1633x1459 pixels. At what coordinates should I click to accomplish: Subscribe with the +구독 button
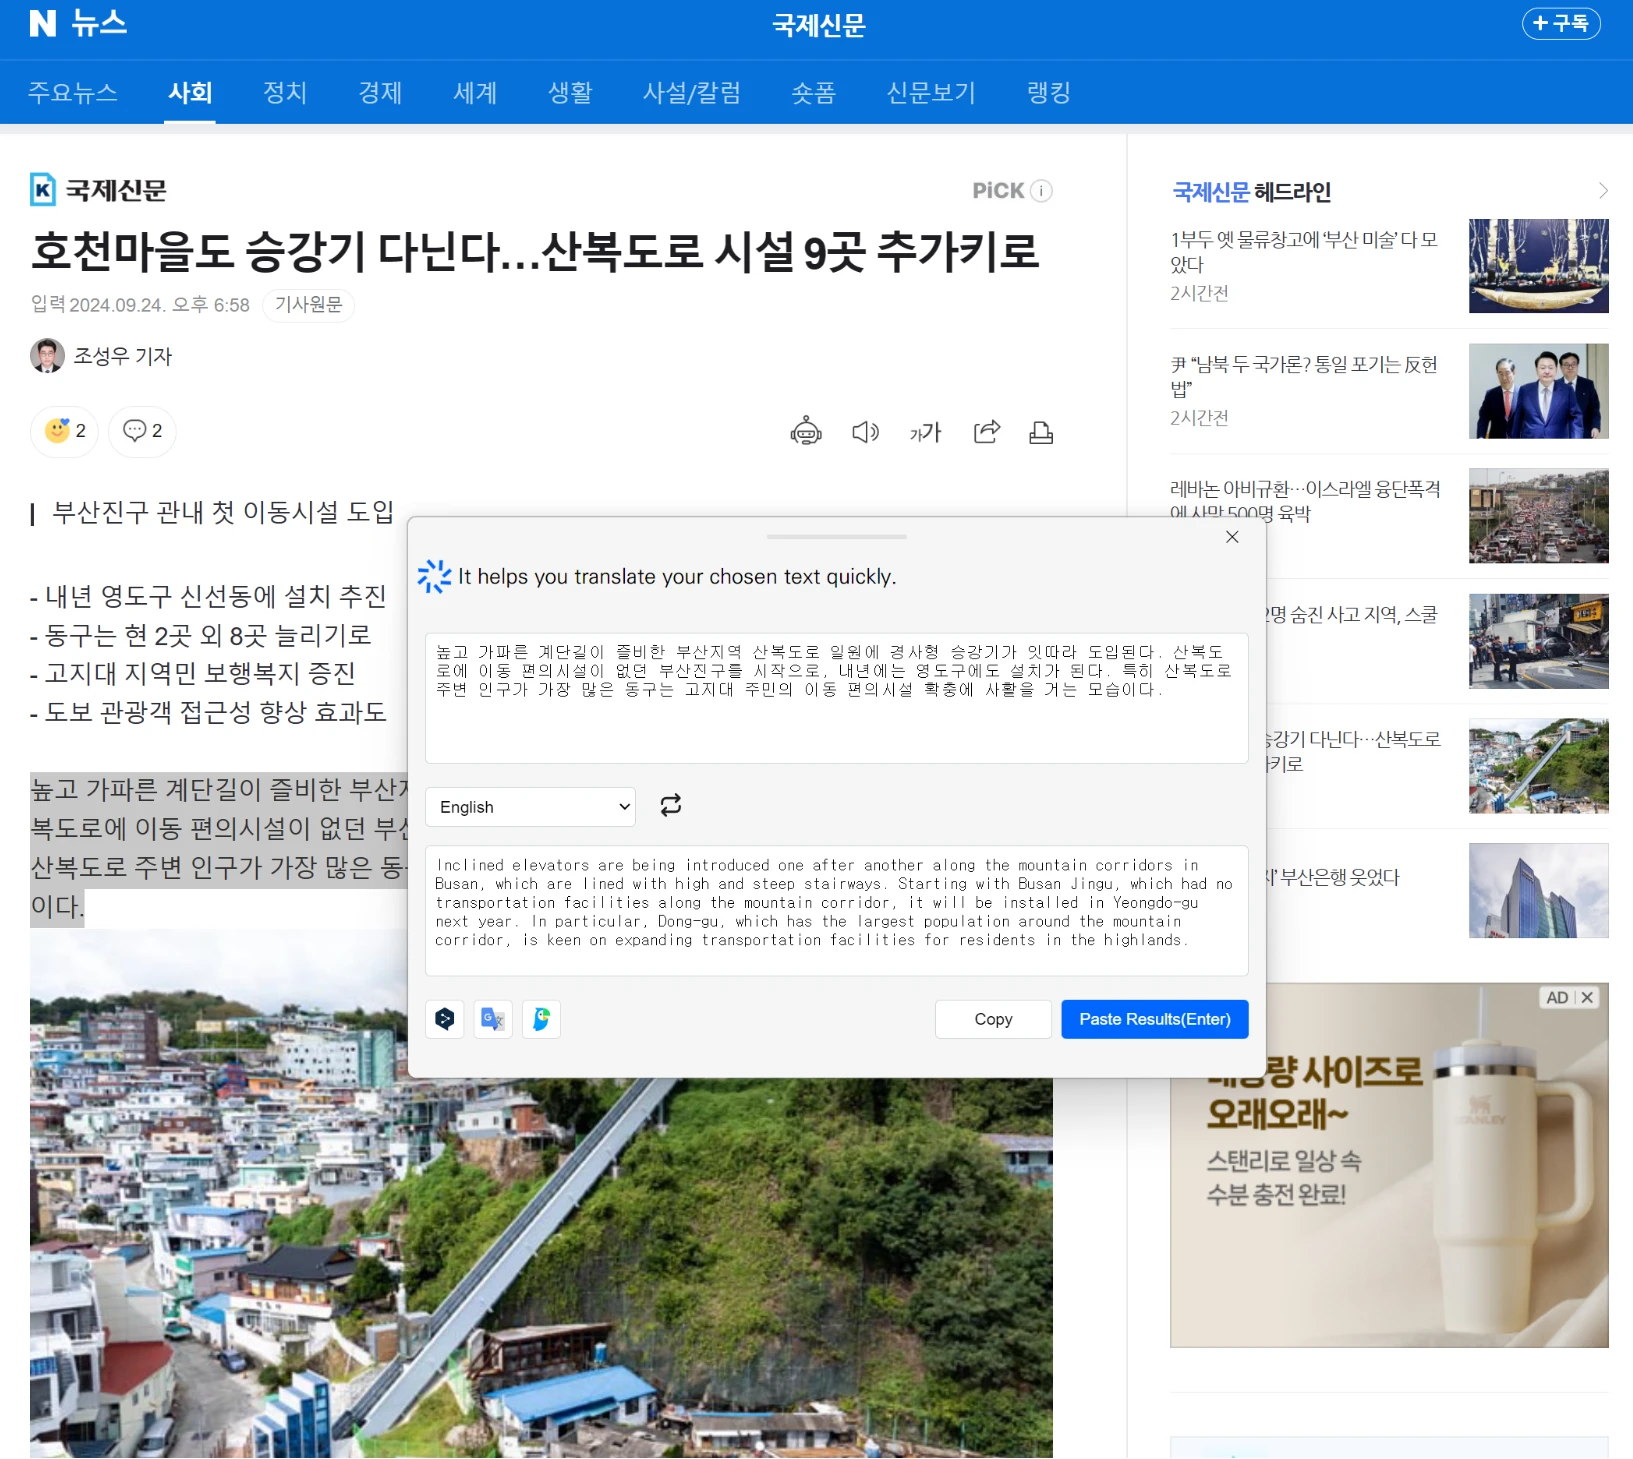1561,23
